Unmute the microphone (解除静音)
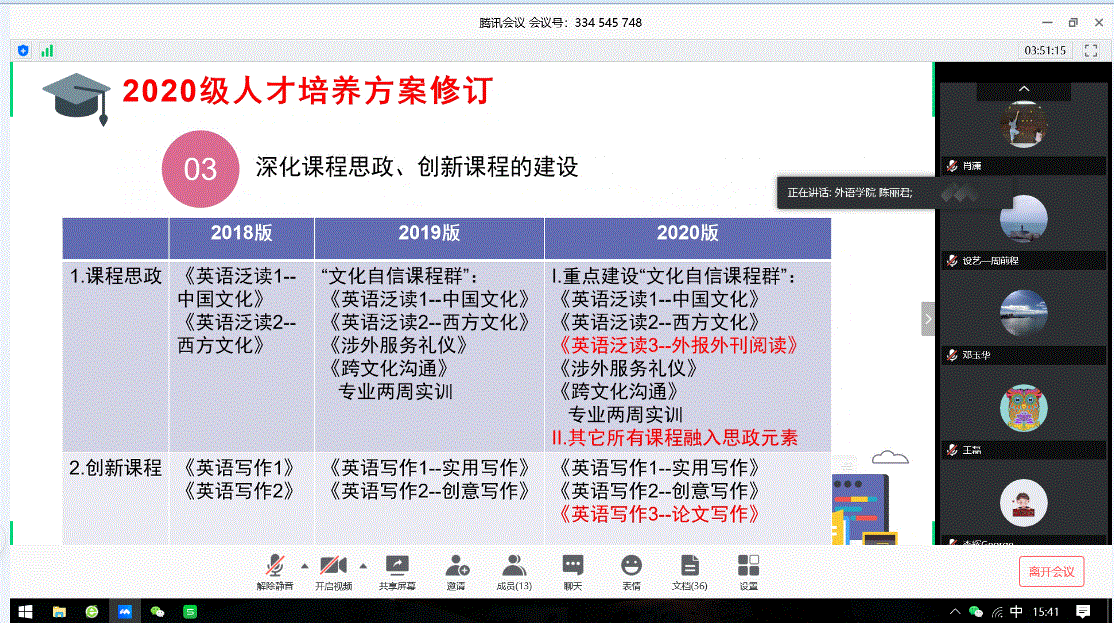This screenshot has width=1114, height=623. click(274, 567)
